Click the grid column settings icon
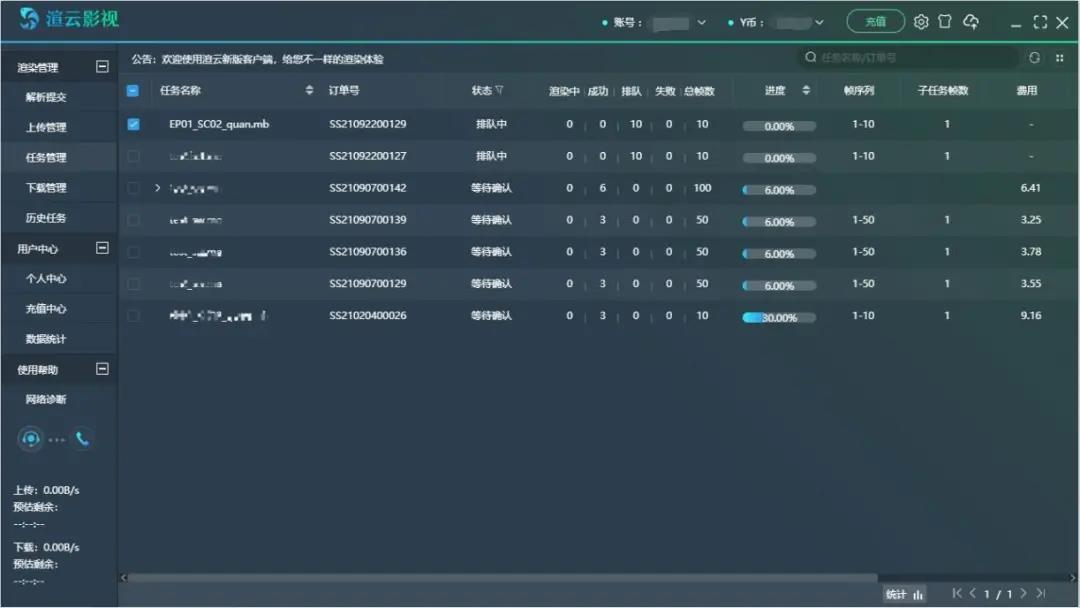 coord(1059,58)
